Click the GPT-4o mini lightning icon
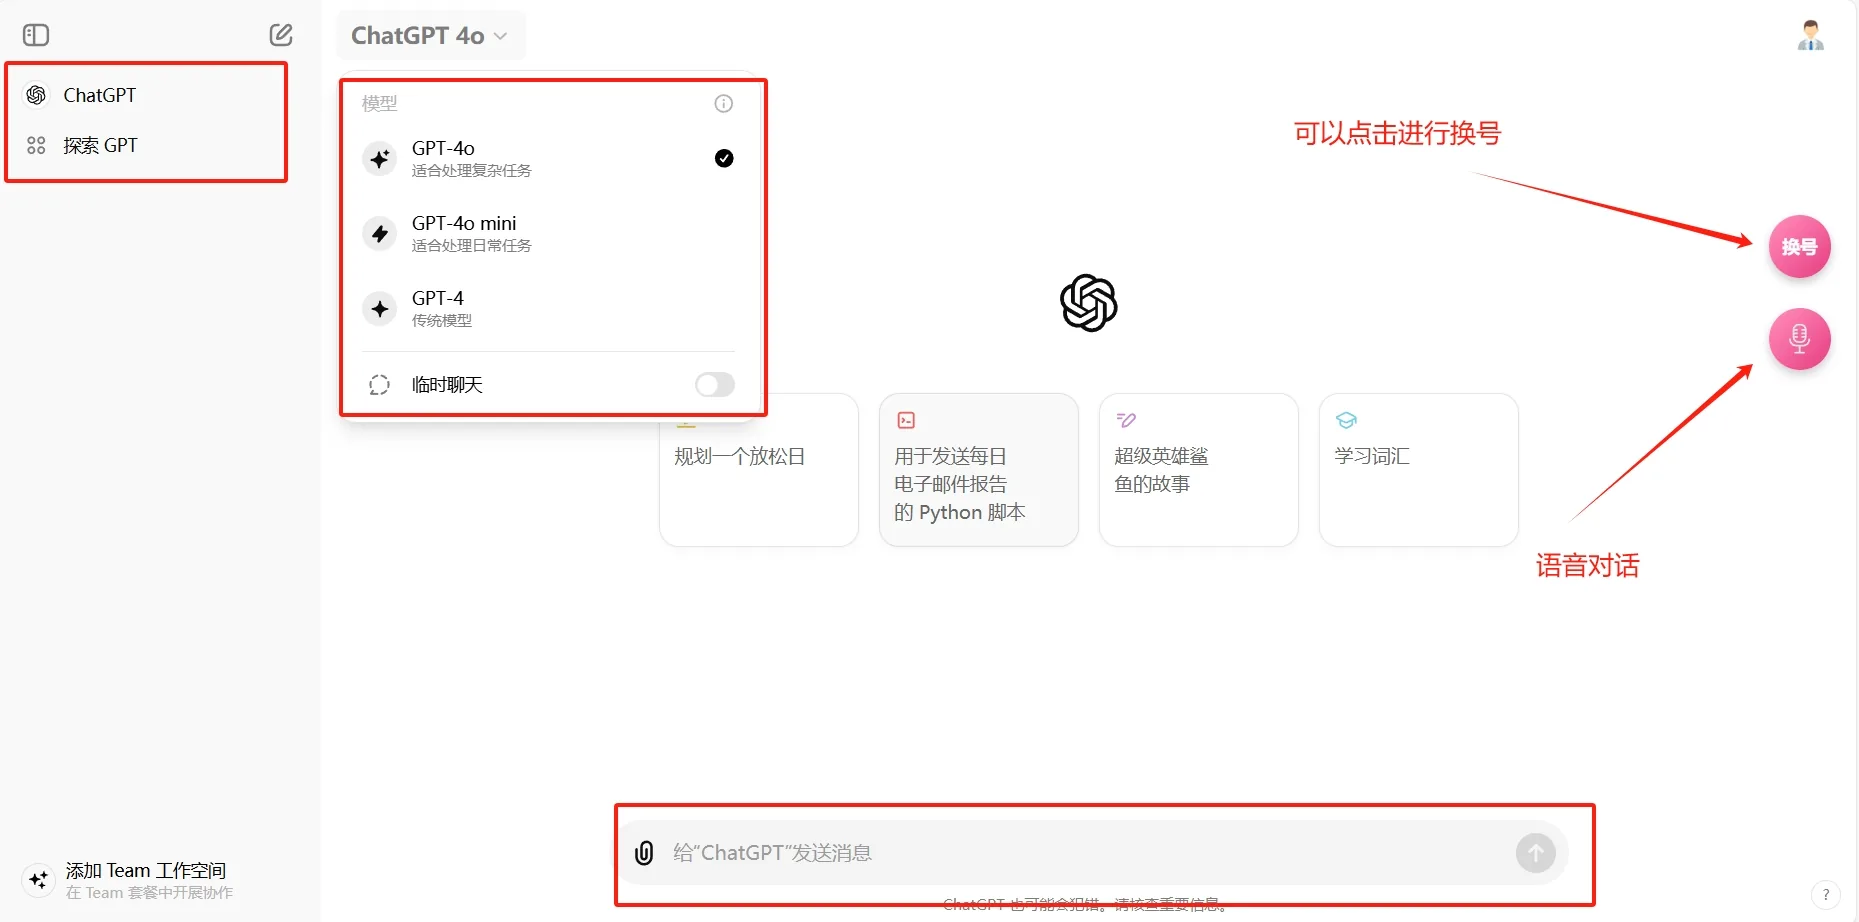This screenshot has height=922, width=1859. 380,234
